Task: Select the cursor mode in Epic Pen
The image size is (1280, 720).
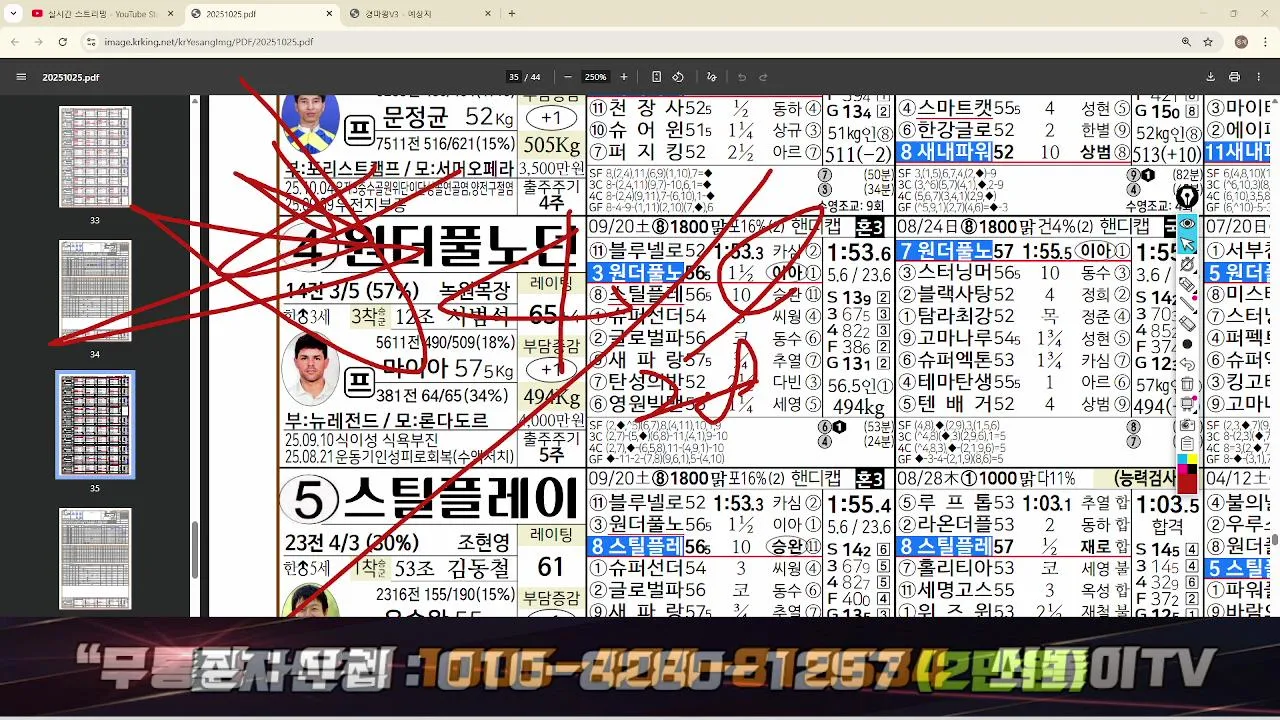Action: tap(1187, 244)
